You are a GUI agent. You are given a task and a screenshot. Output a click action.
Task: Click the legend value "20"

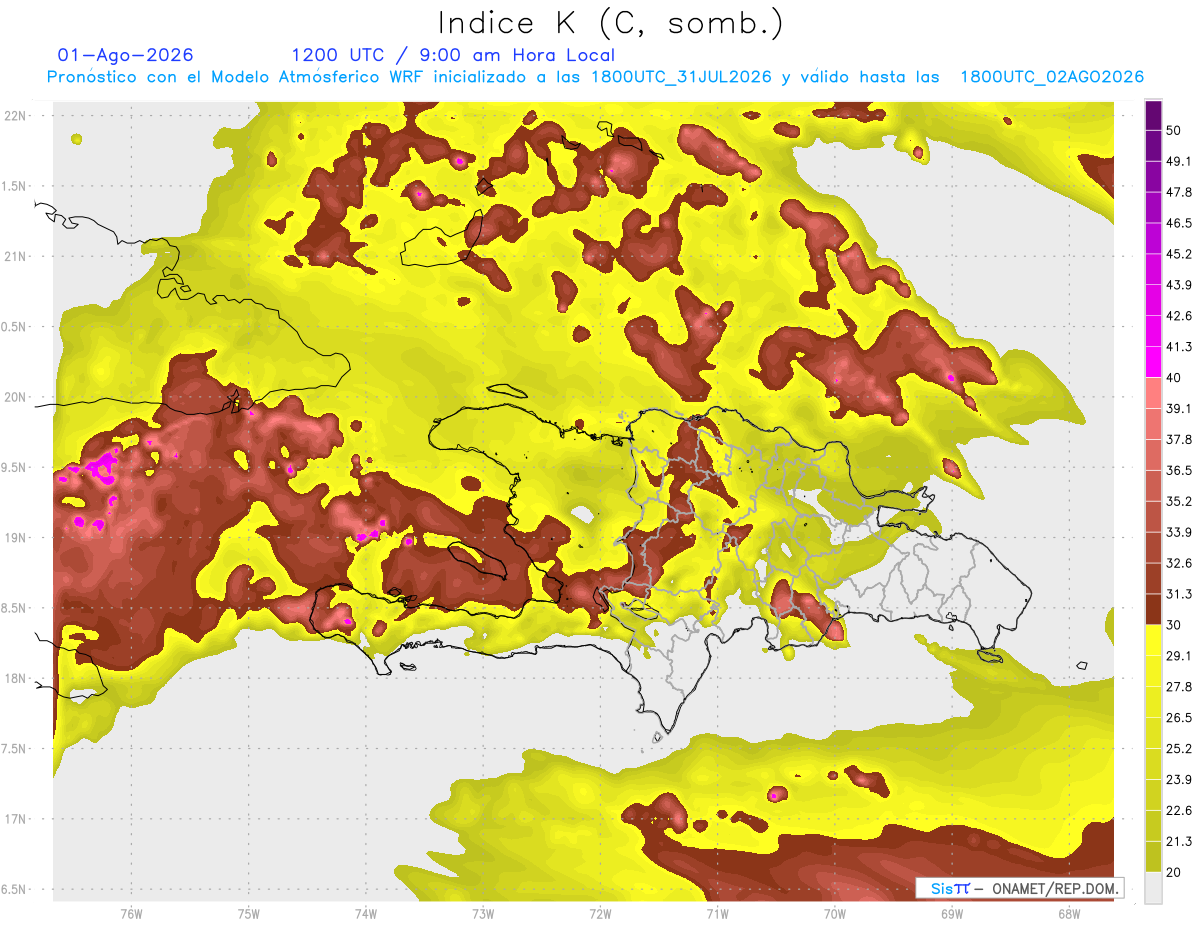tap(1175, 872)
